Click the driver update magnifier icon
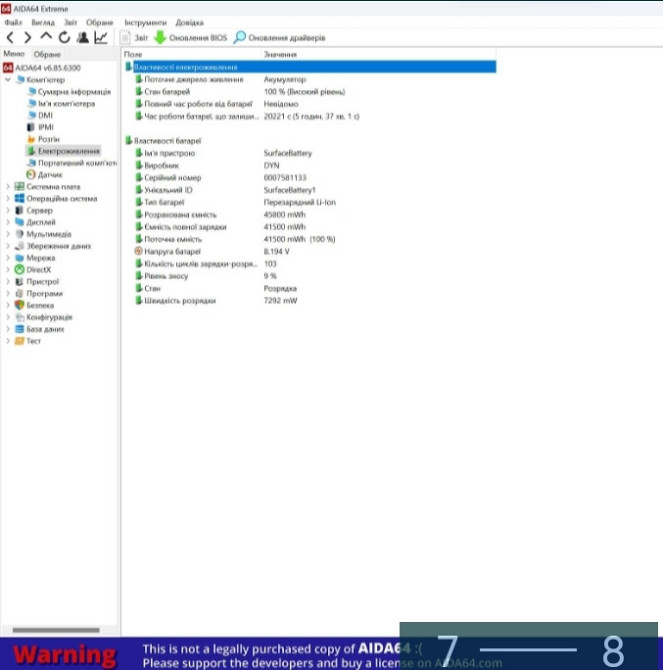This screenshot has width=663, height=670. 240,37
